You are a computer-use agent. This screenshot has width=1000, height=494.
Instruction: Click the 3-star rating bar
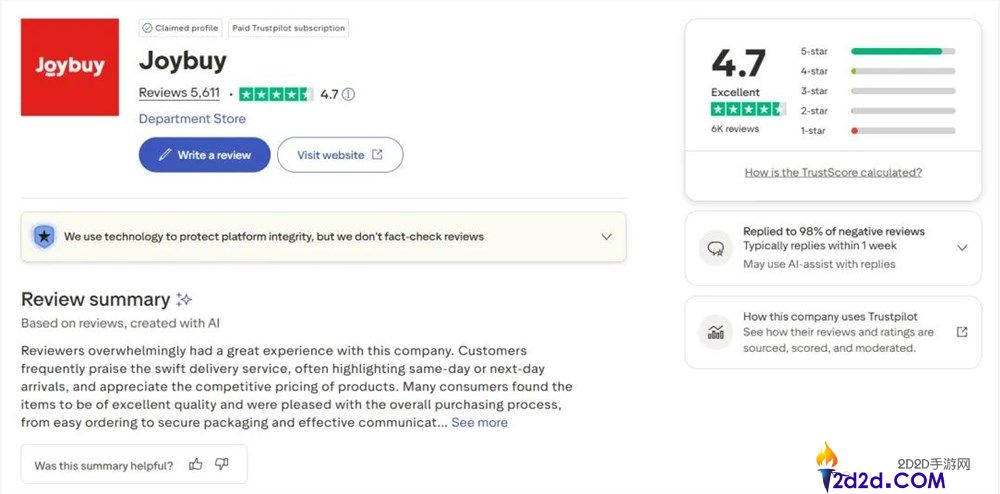click(x=902, y=91)
